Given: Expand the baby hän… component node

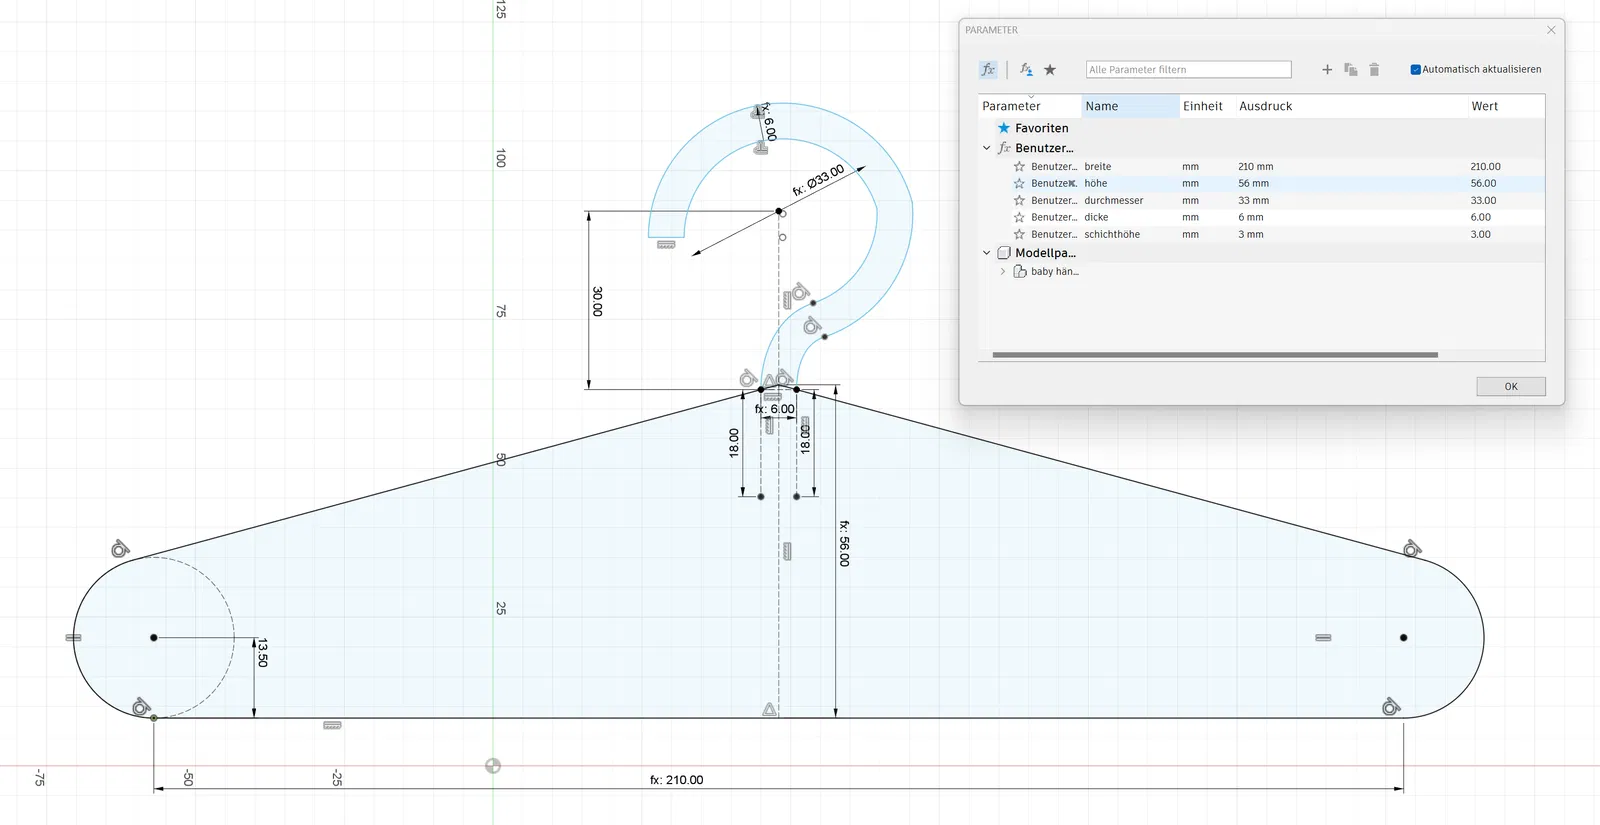Looking at the screenshot, I should pos(1003,271).
